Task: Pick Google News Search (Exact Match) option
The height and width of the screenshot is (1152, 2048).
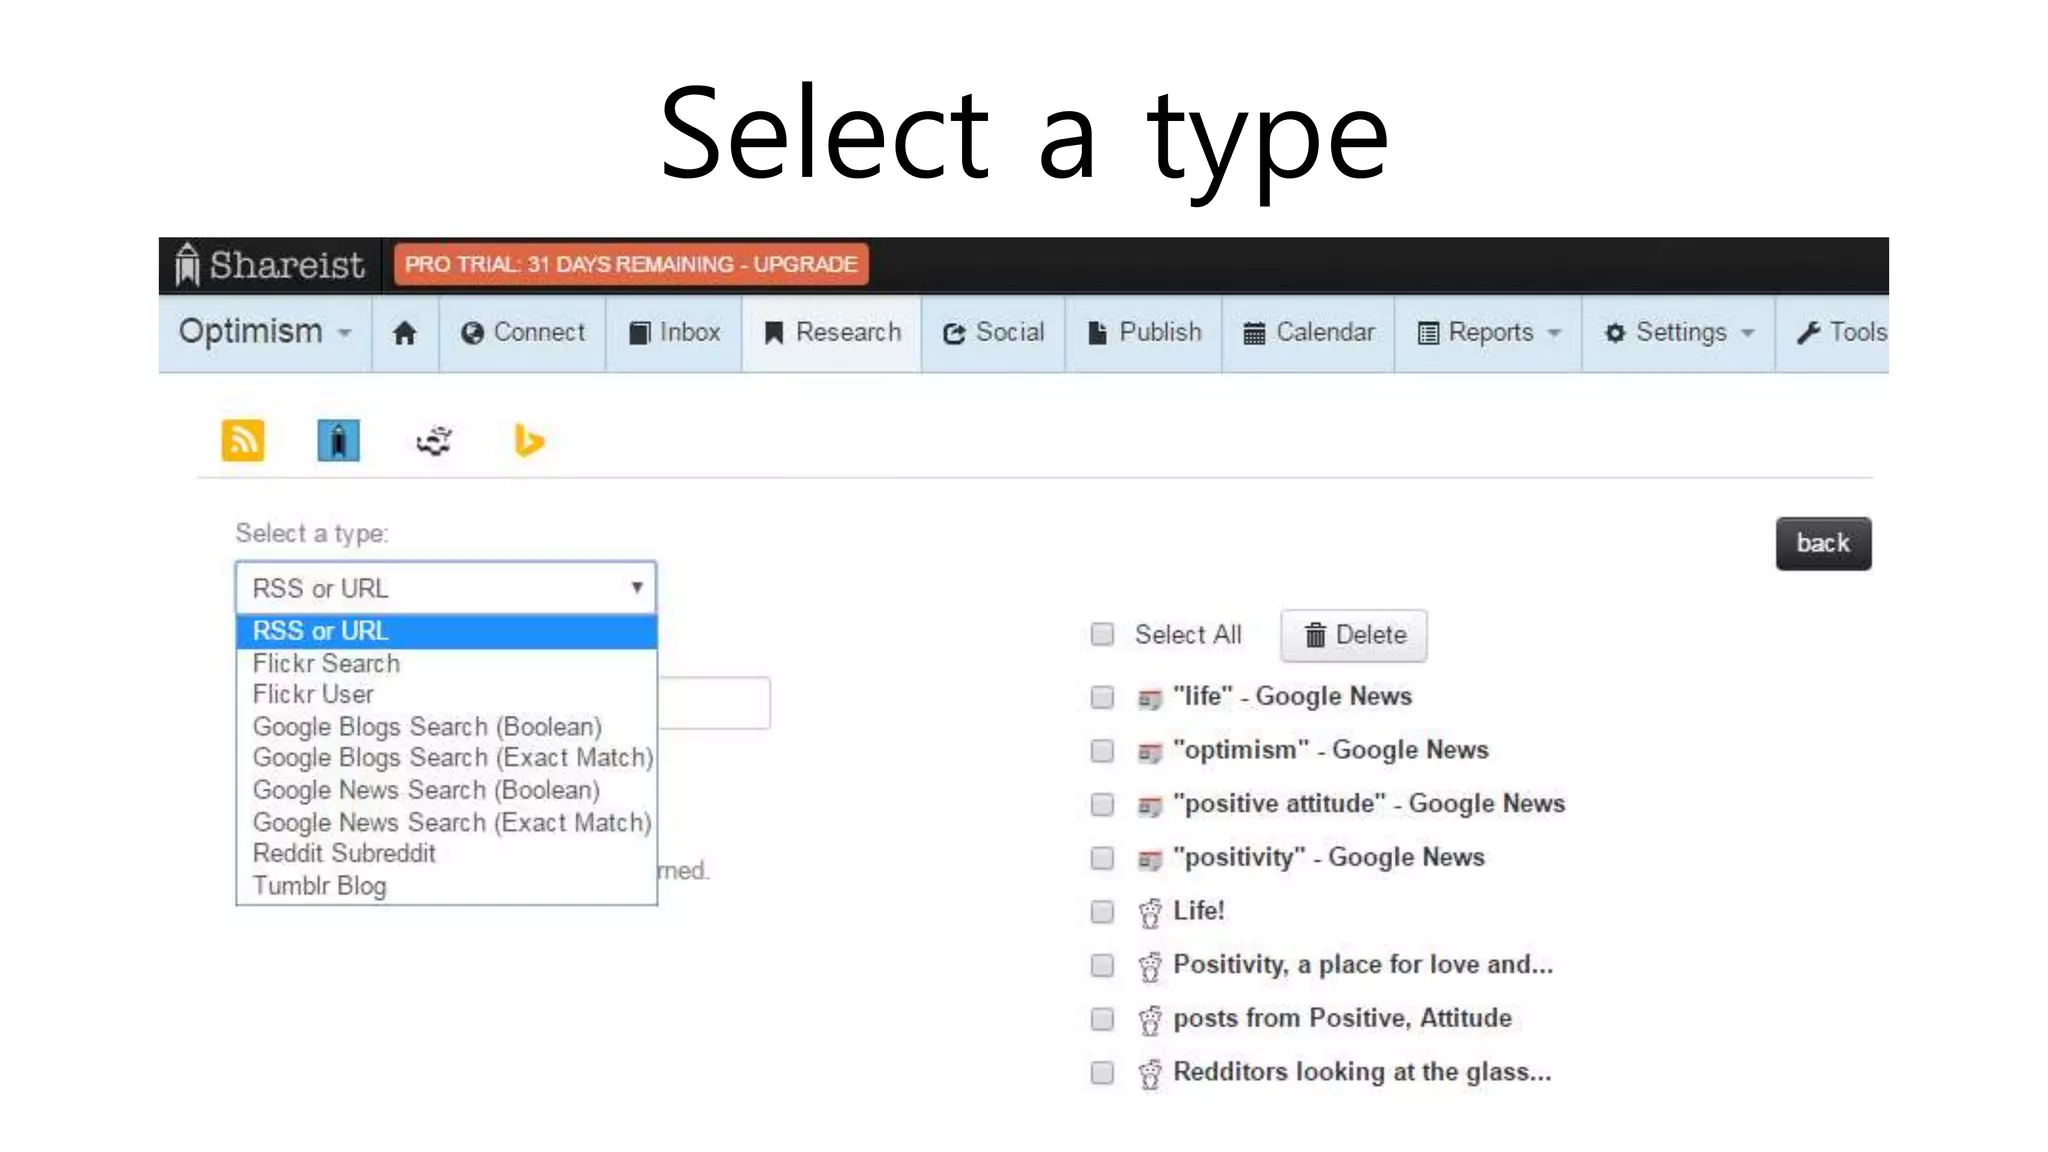Action: (446, 822)
